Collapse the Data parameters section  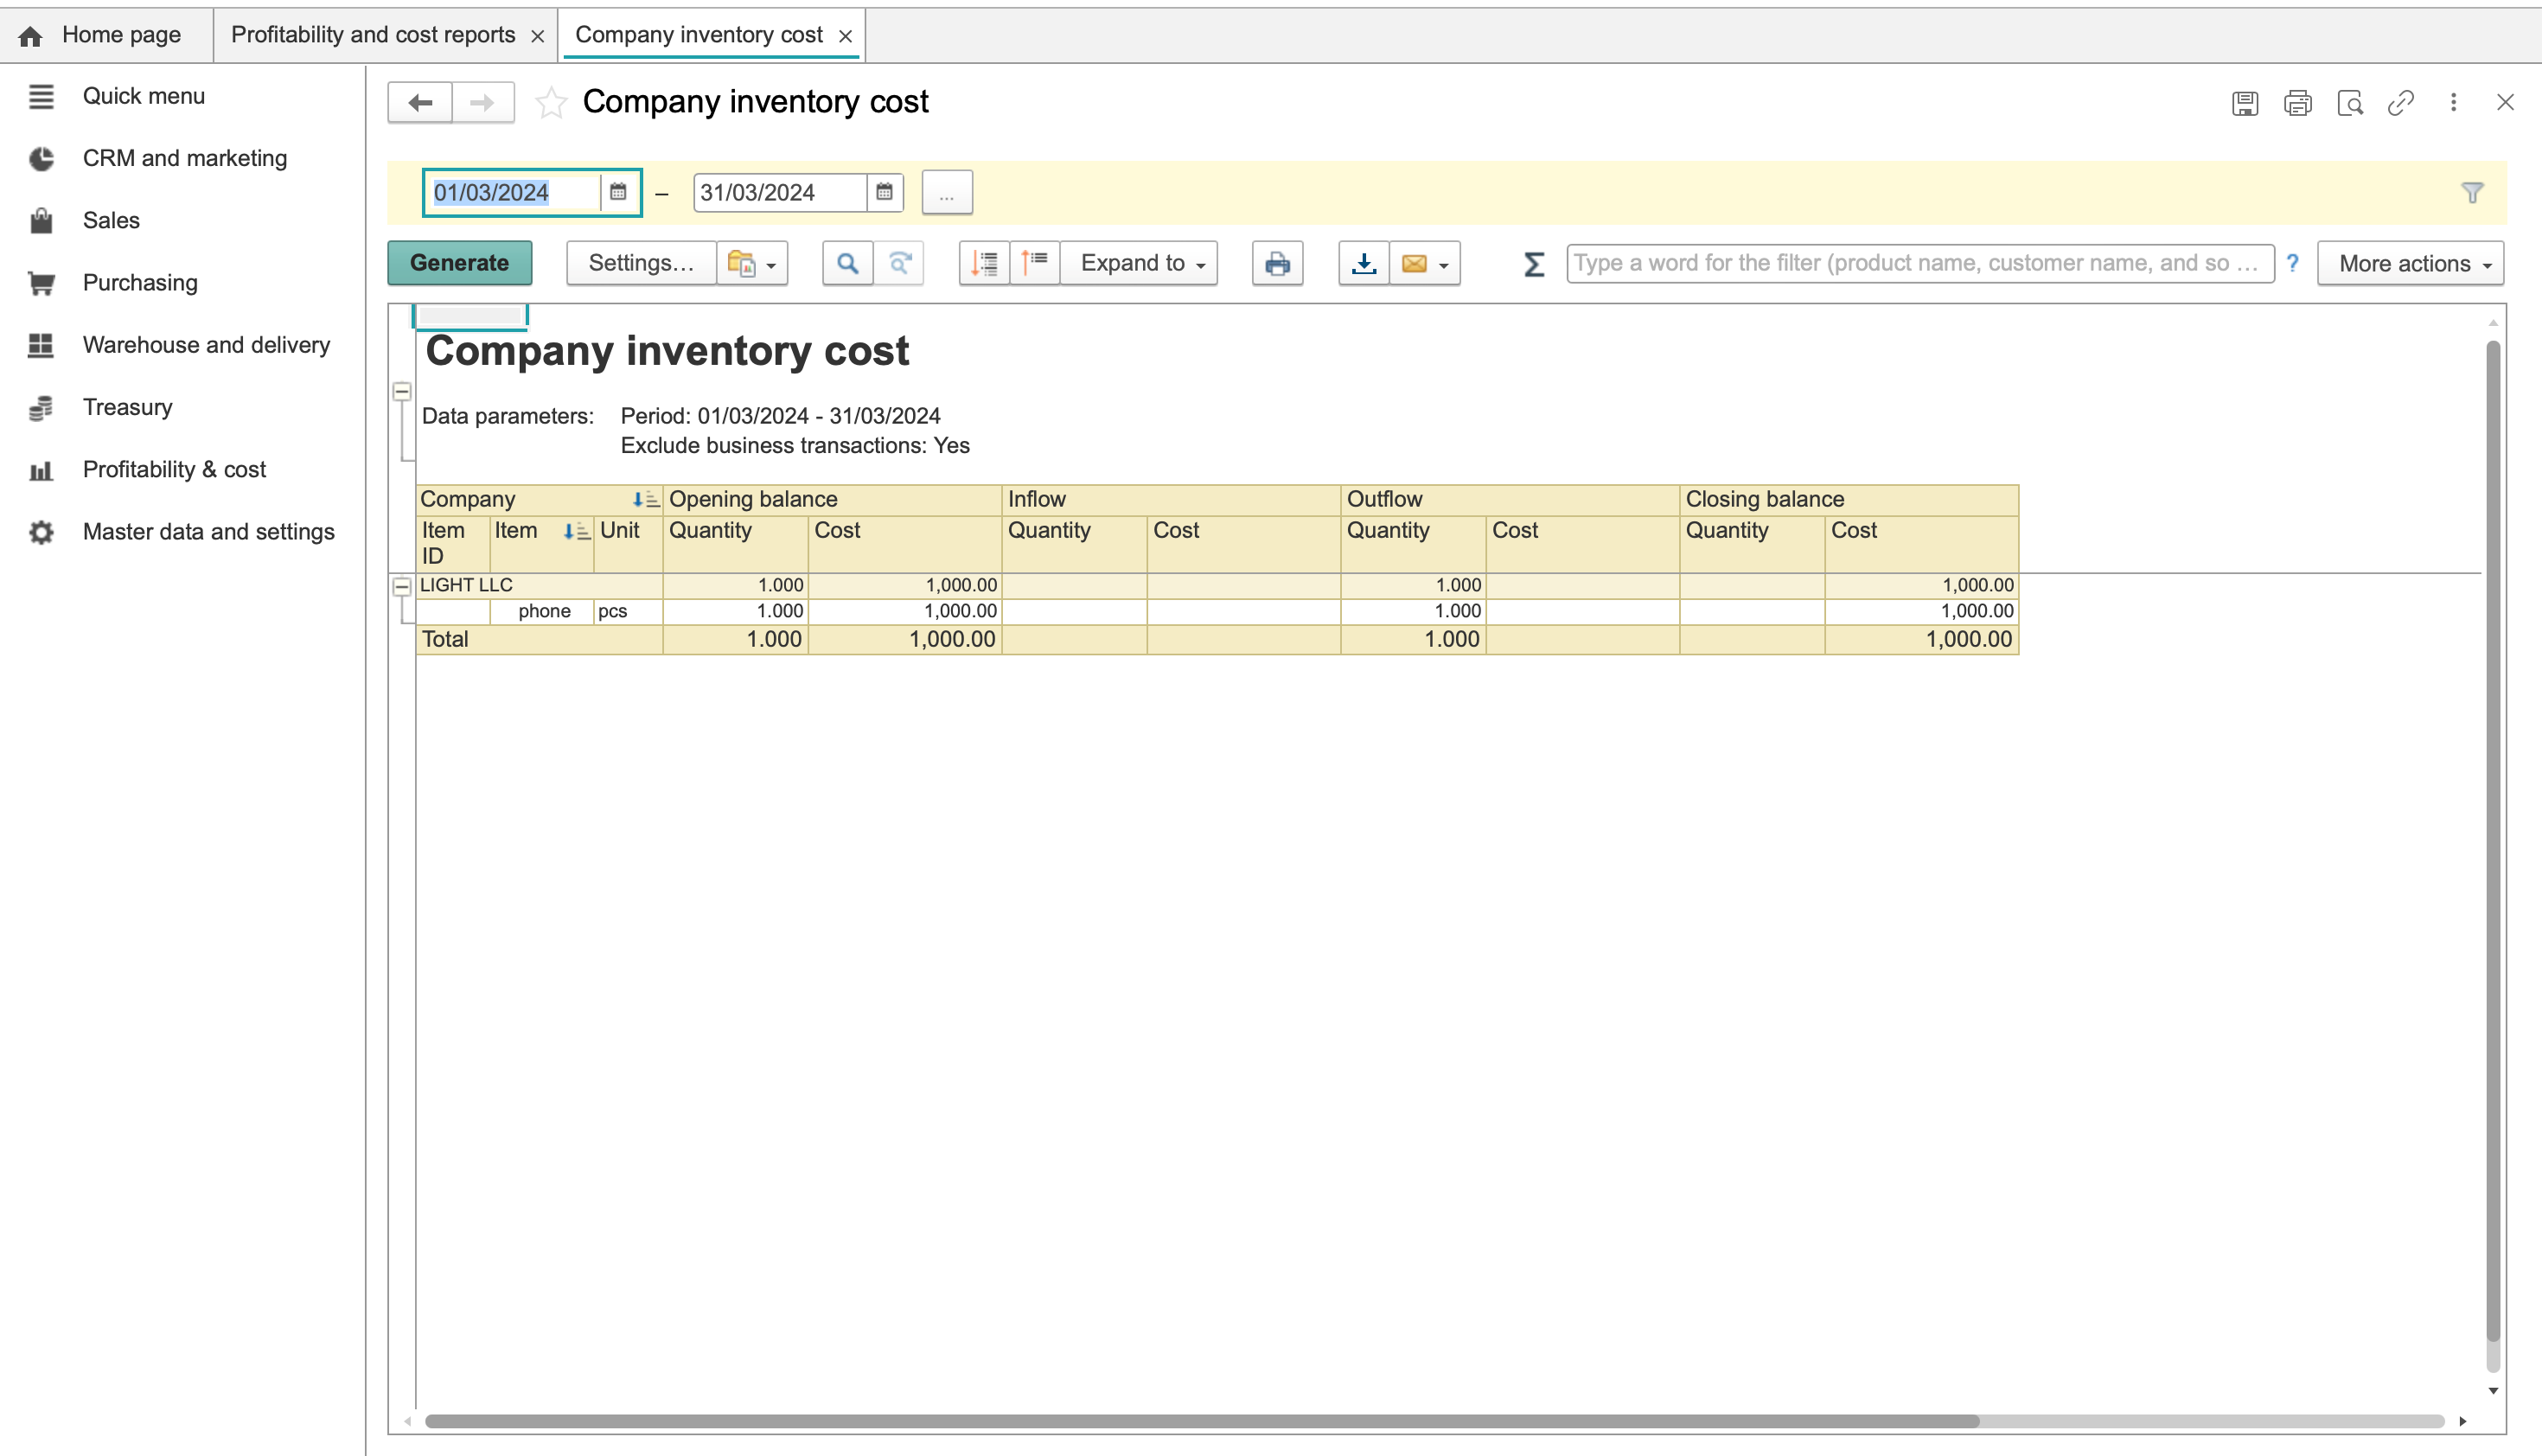402,391
